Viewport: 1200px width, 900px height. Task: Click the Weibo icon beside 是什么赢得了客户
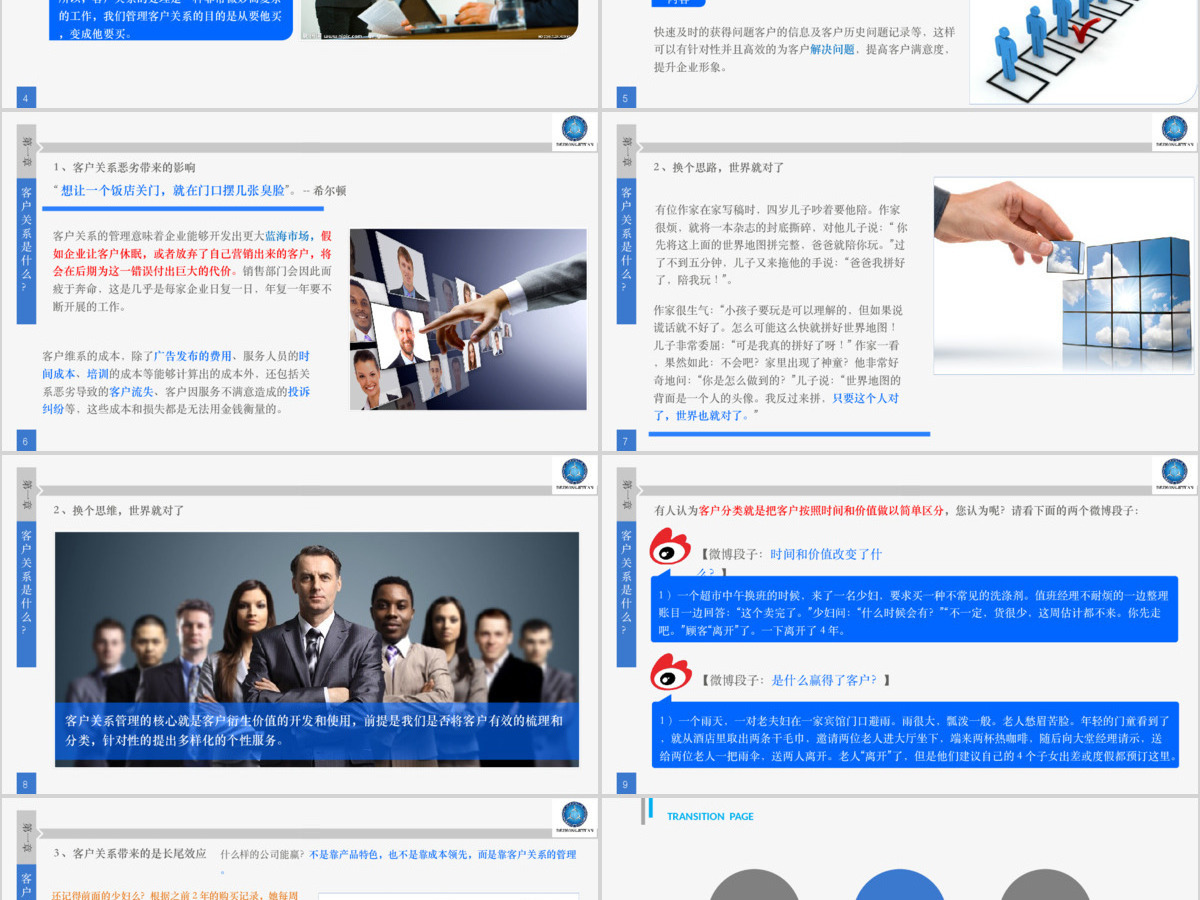tap(670, 673)
